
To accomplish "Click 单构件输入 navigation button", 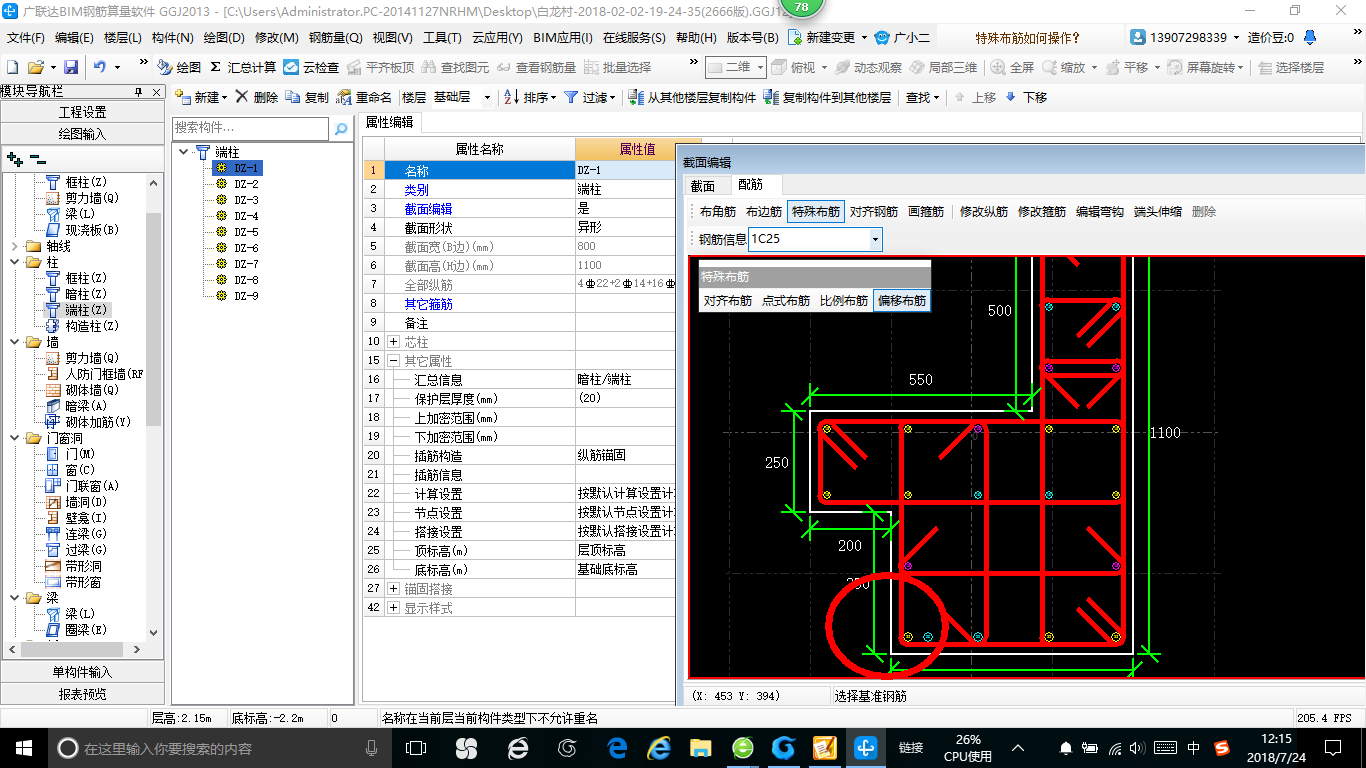I will coord(82,672).
